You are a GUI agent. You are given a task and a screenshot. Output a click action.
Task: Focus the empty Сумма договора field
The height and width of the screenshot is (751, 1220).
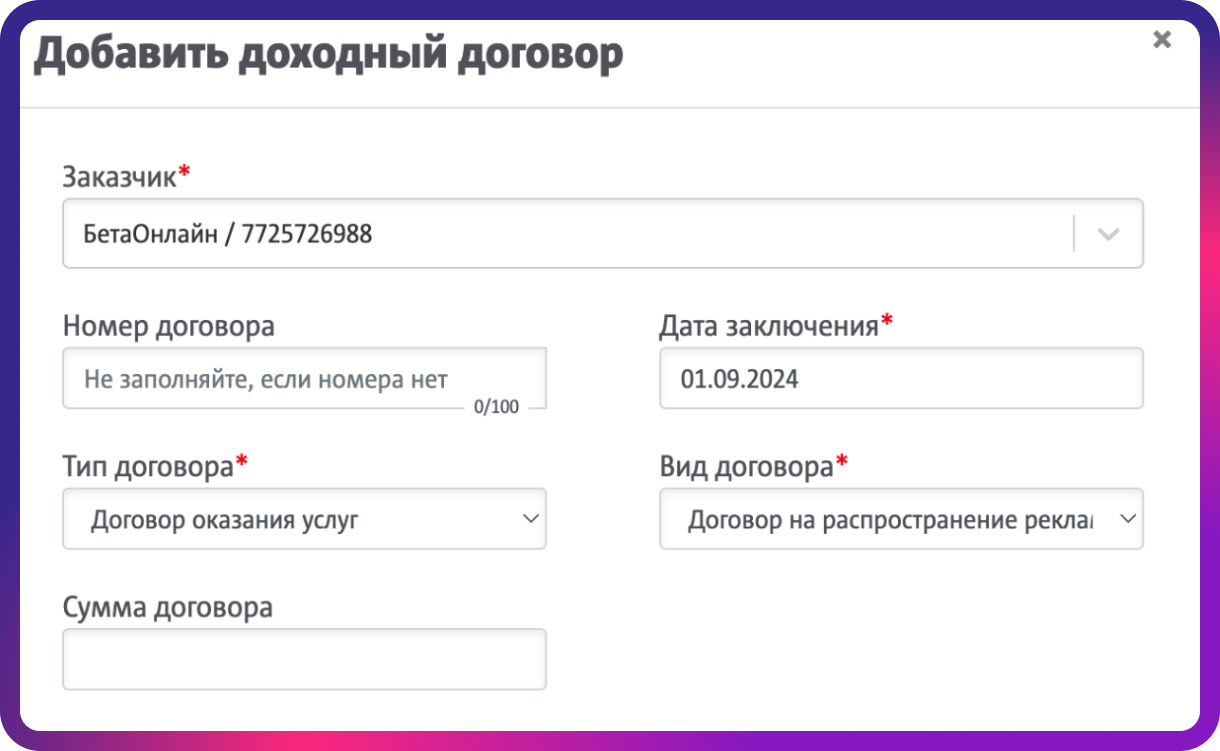304,659
